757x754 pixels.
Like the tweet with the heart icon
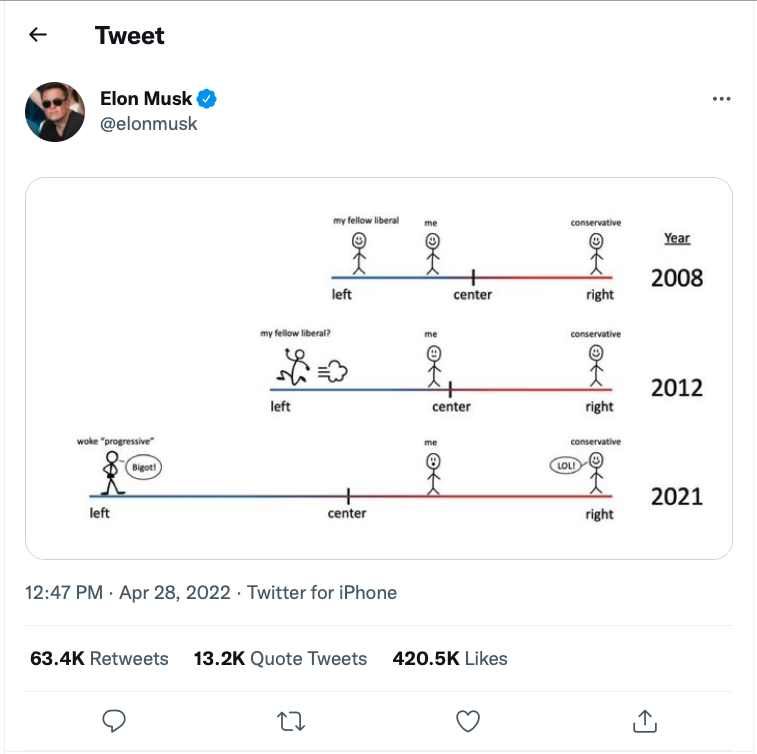(x=468, y=721)
